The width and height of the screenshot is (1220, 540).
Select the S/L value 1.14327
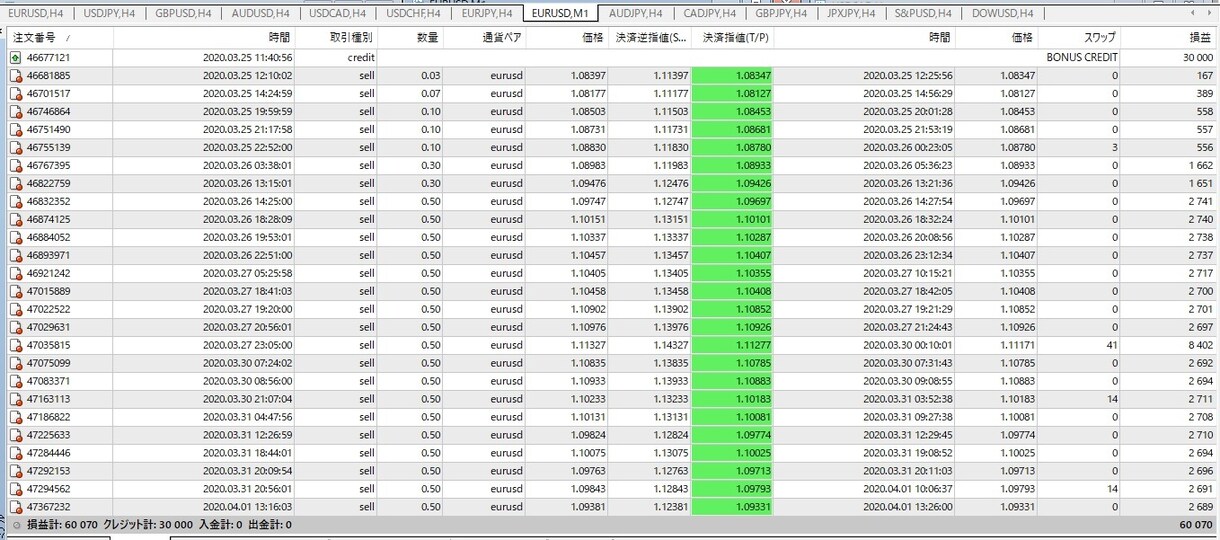(x=670, y=346)
